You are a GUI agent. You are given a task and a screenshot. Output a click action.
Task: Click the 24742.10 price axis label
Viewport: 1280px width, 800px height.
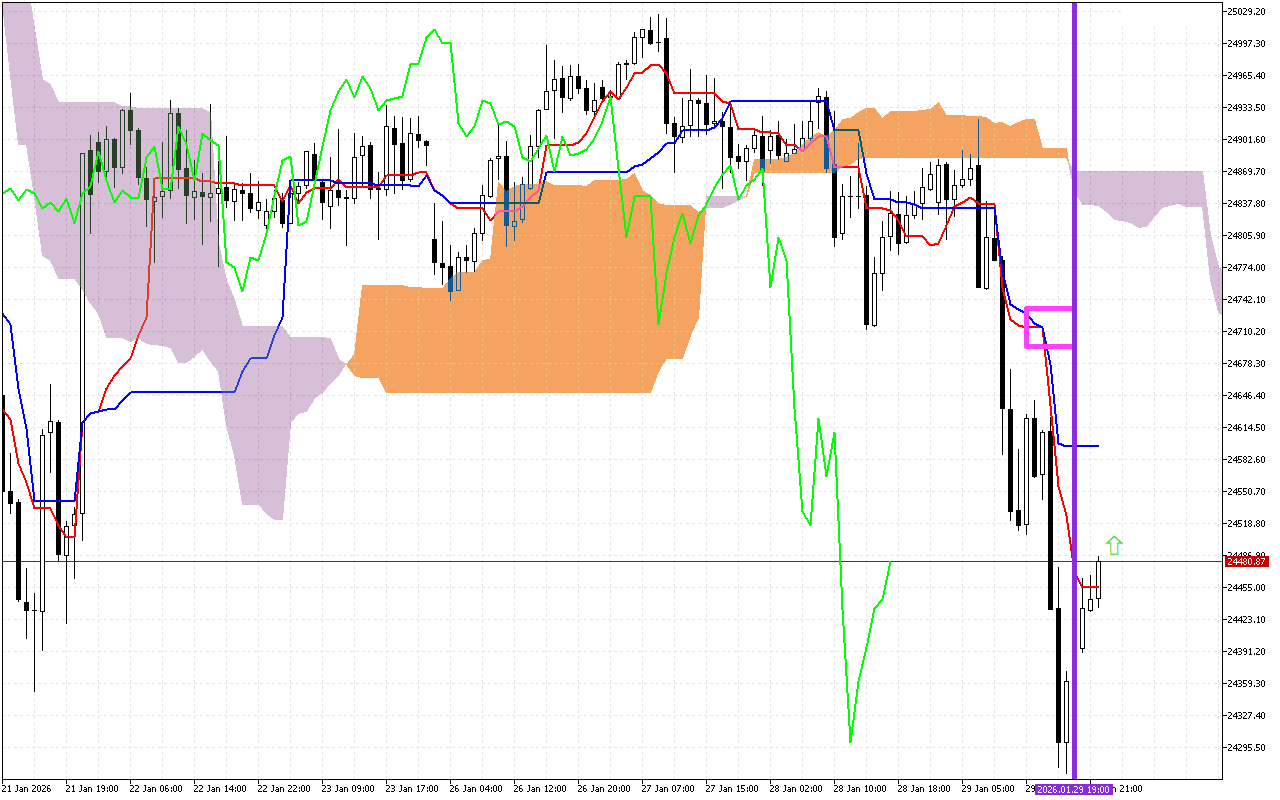[1246, 300]
